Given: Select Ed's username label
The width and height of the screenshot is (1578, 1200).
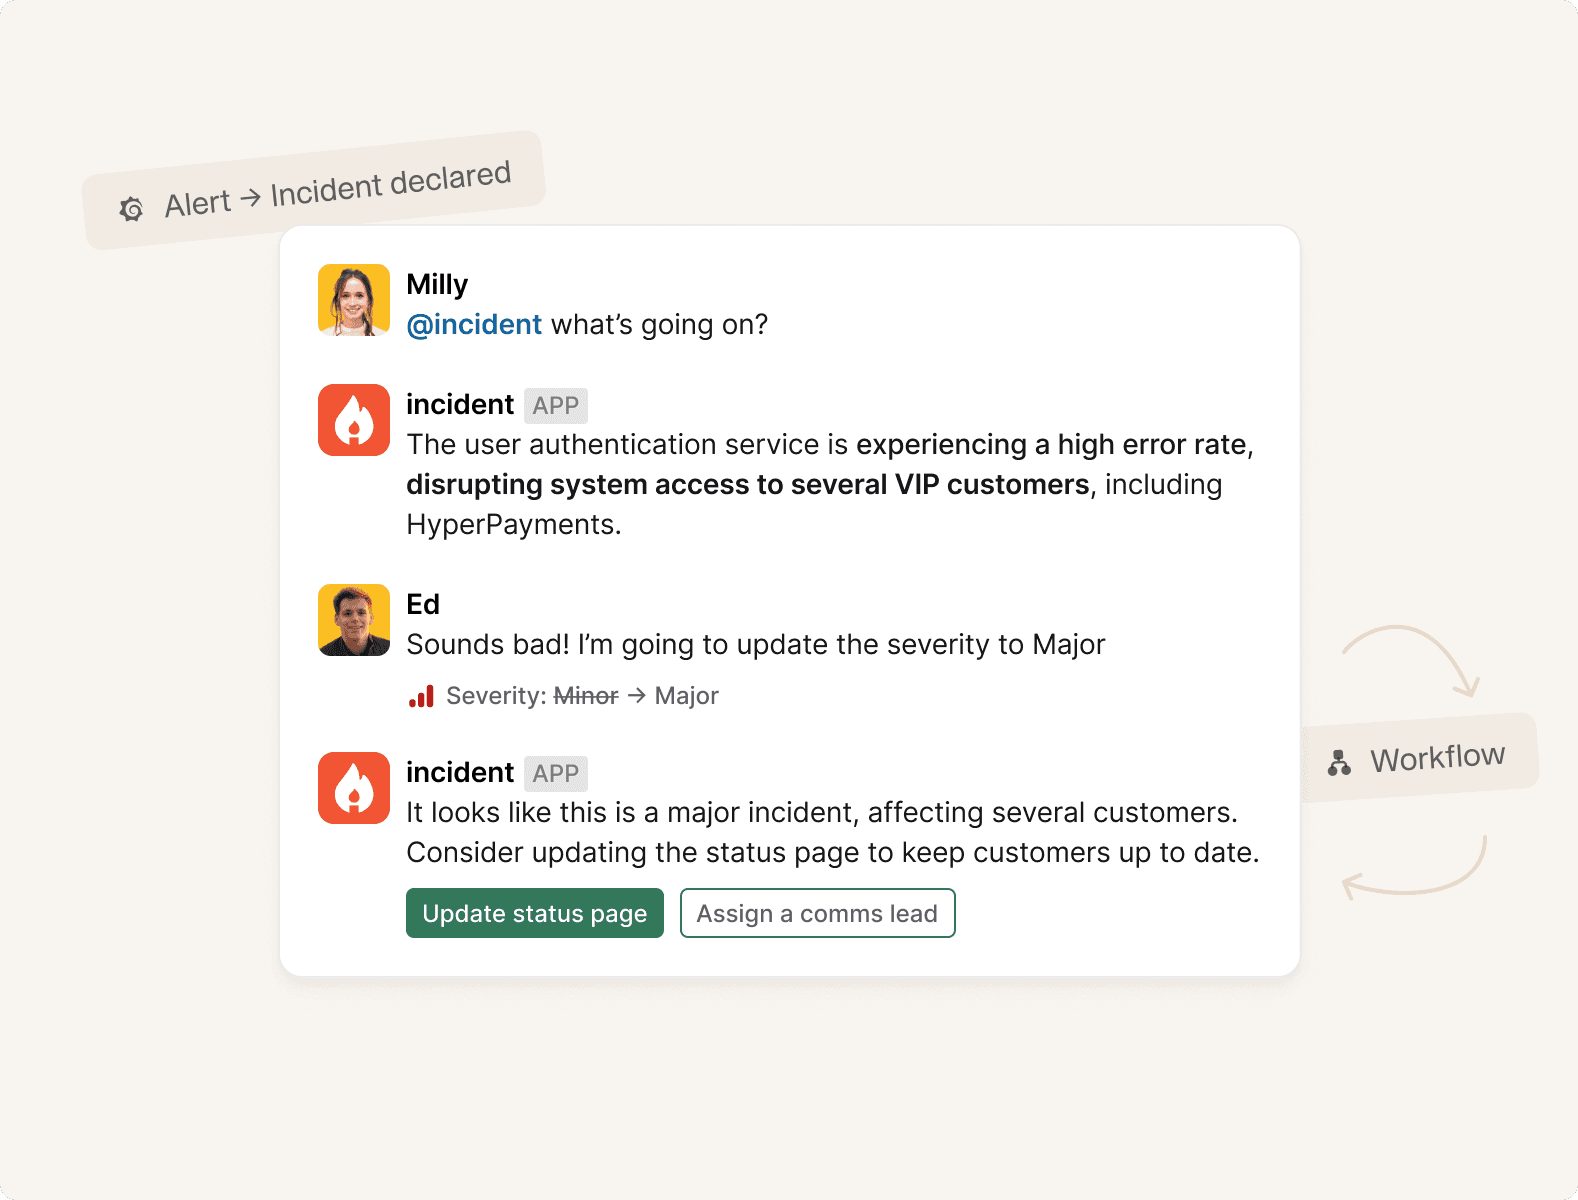Looking at the screenshot, I should tap(422, 604).
